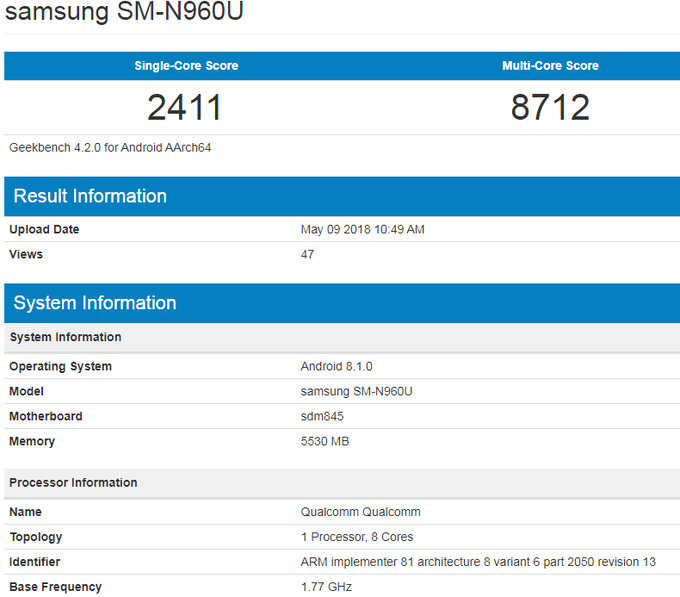The image size is (680, 597).
Task: Select the Upload Date row label
Action: click(x=44, y=229)
